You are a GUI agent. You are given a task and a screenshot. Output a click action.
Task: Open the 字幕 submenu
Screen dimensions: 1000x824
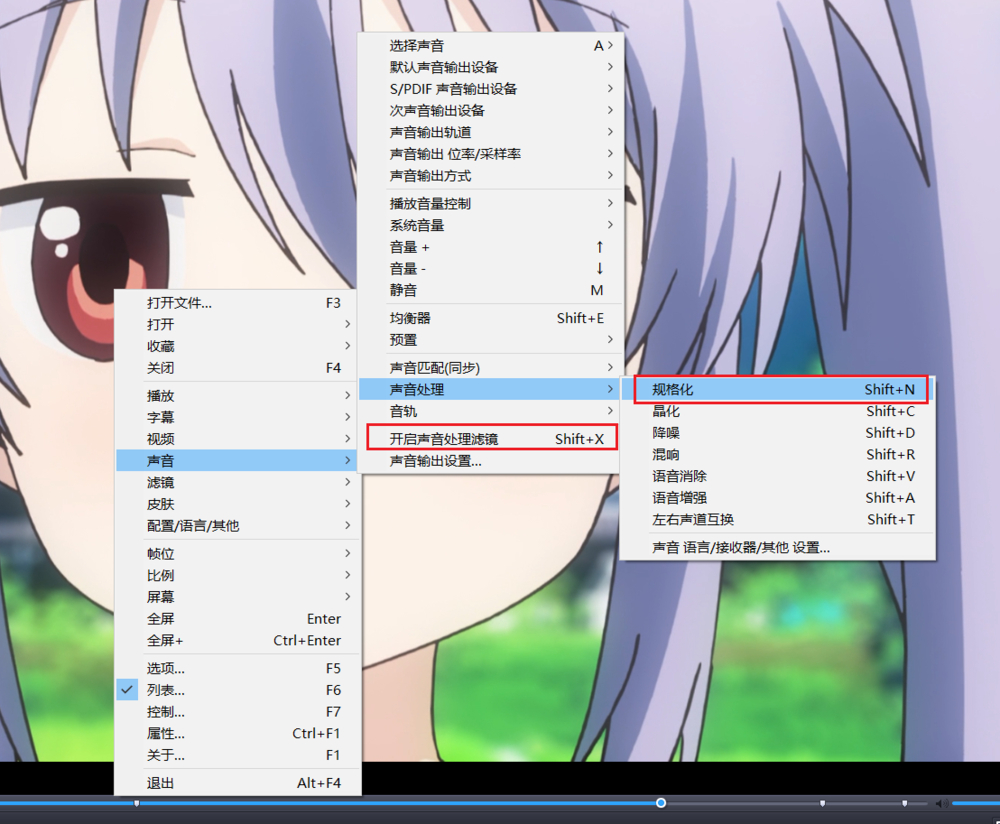[x=238, y=418]
